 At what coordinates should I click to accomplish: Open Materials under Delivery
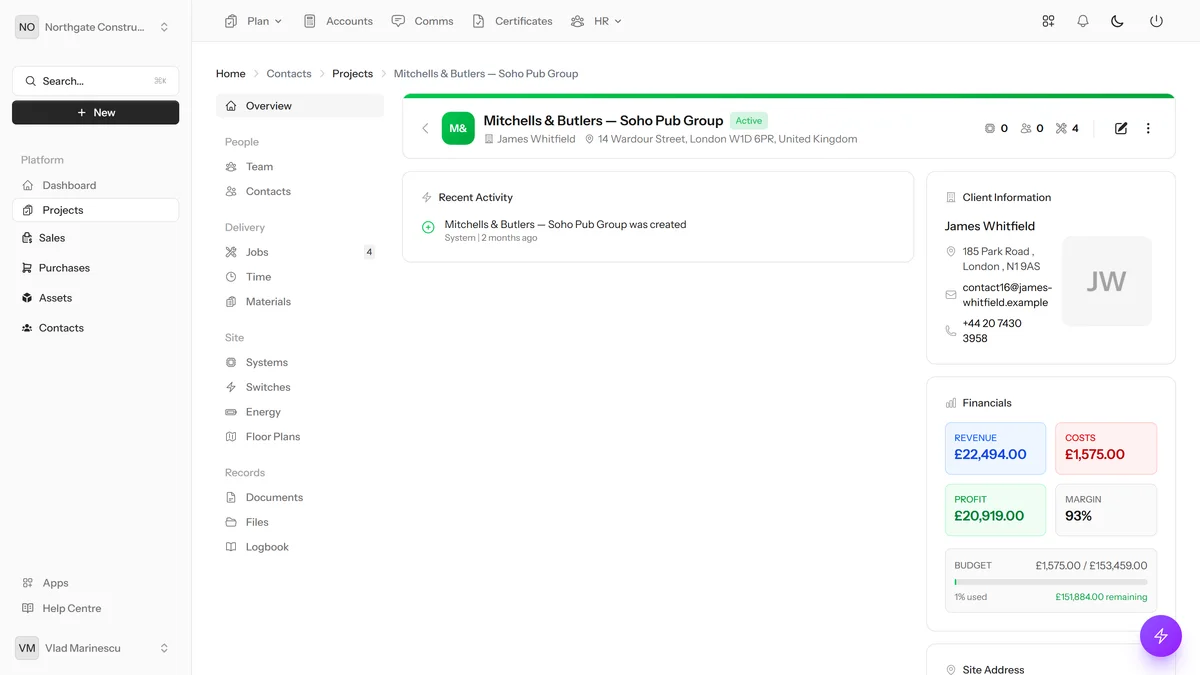click(x=300, y=301)
